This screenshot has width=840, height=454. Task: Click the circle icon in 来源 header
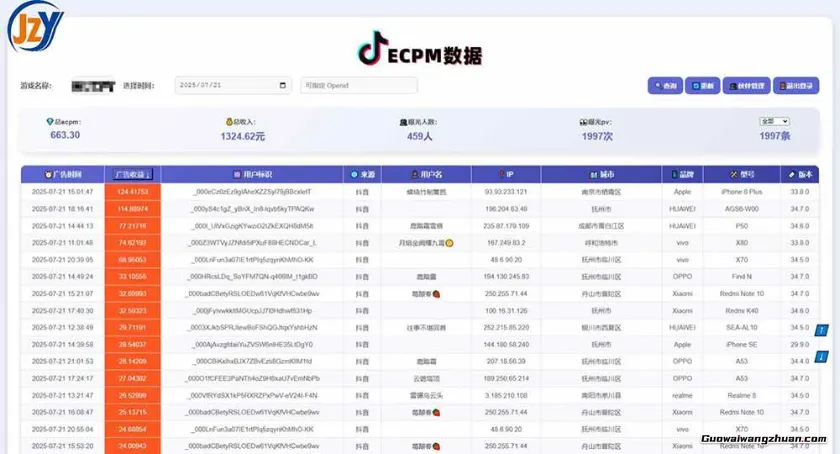pyautogui.click(x=354, y=175)
